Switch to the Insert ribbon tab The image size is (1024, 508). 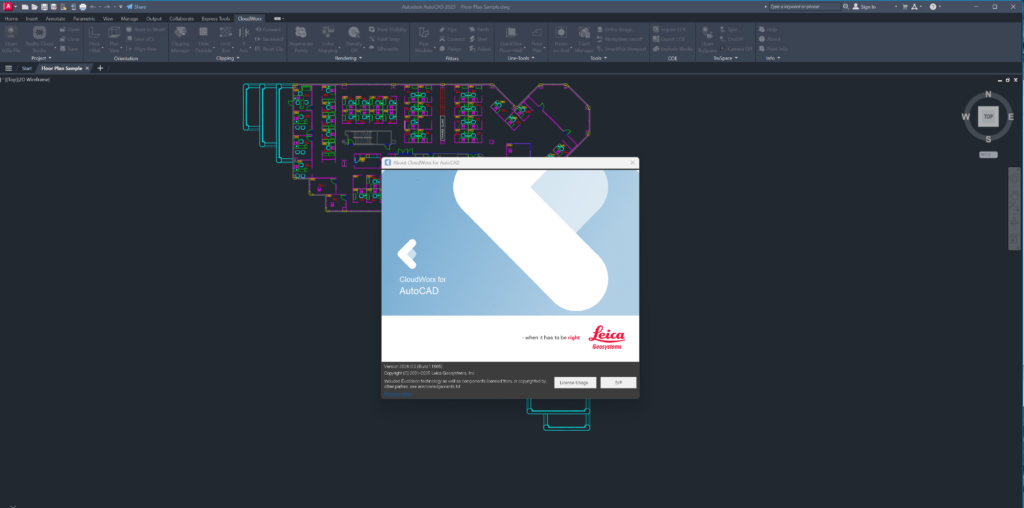pyautogui.click(x=31, y=18)
